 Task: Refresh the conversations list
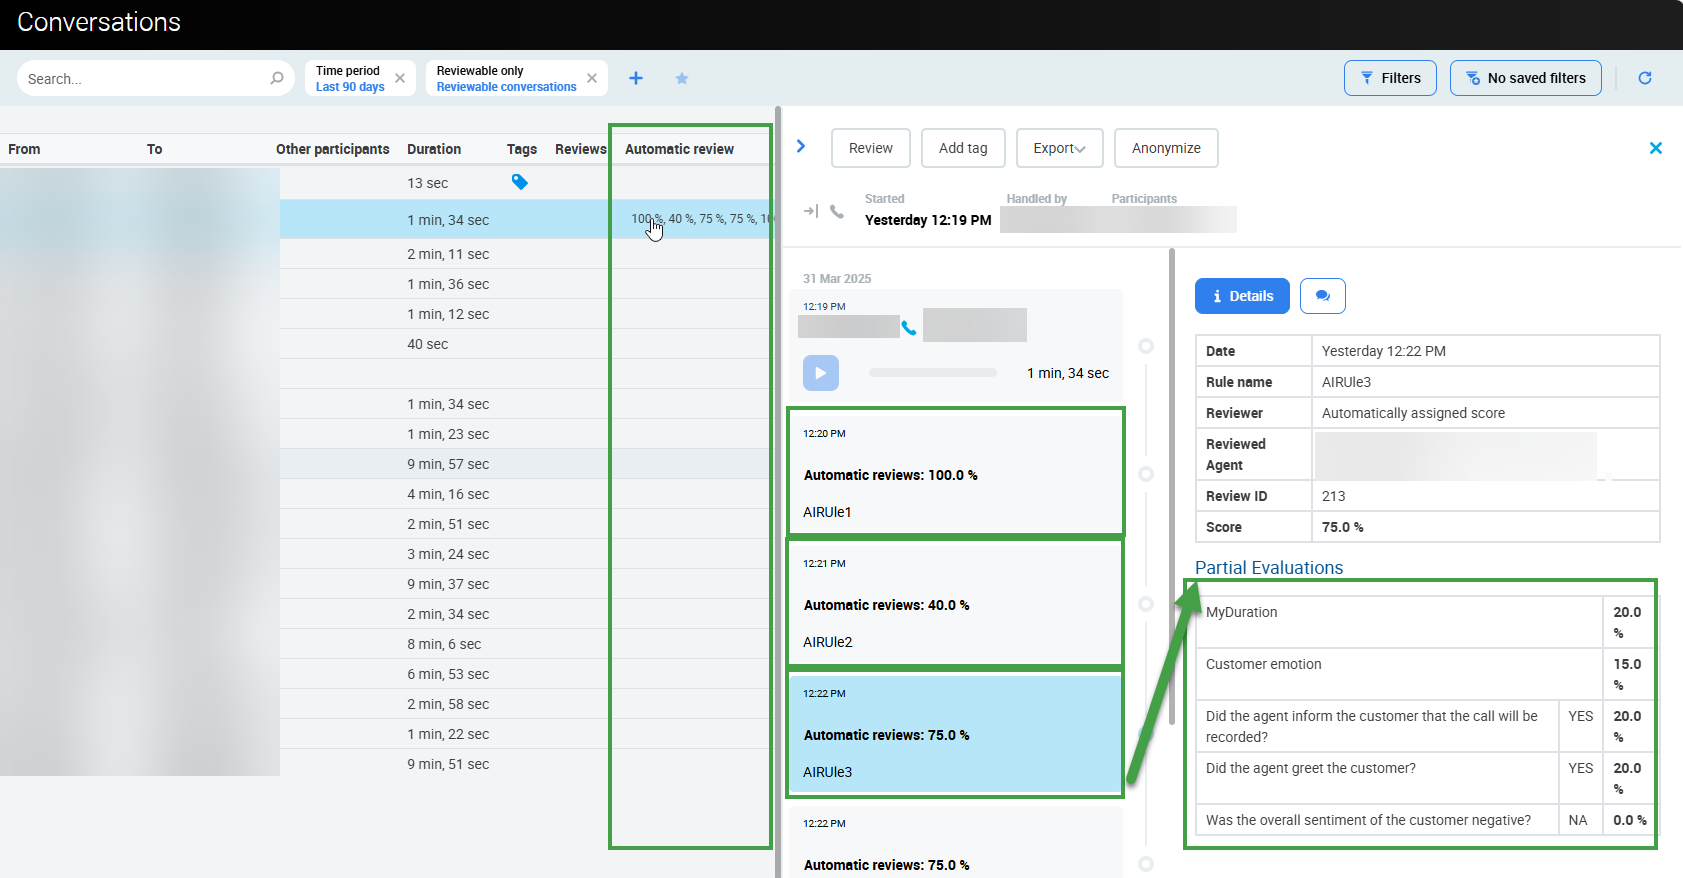click(1645, 78)
